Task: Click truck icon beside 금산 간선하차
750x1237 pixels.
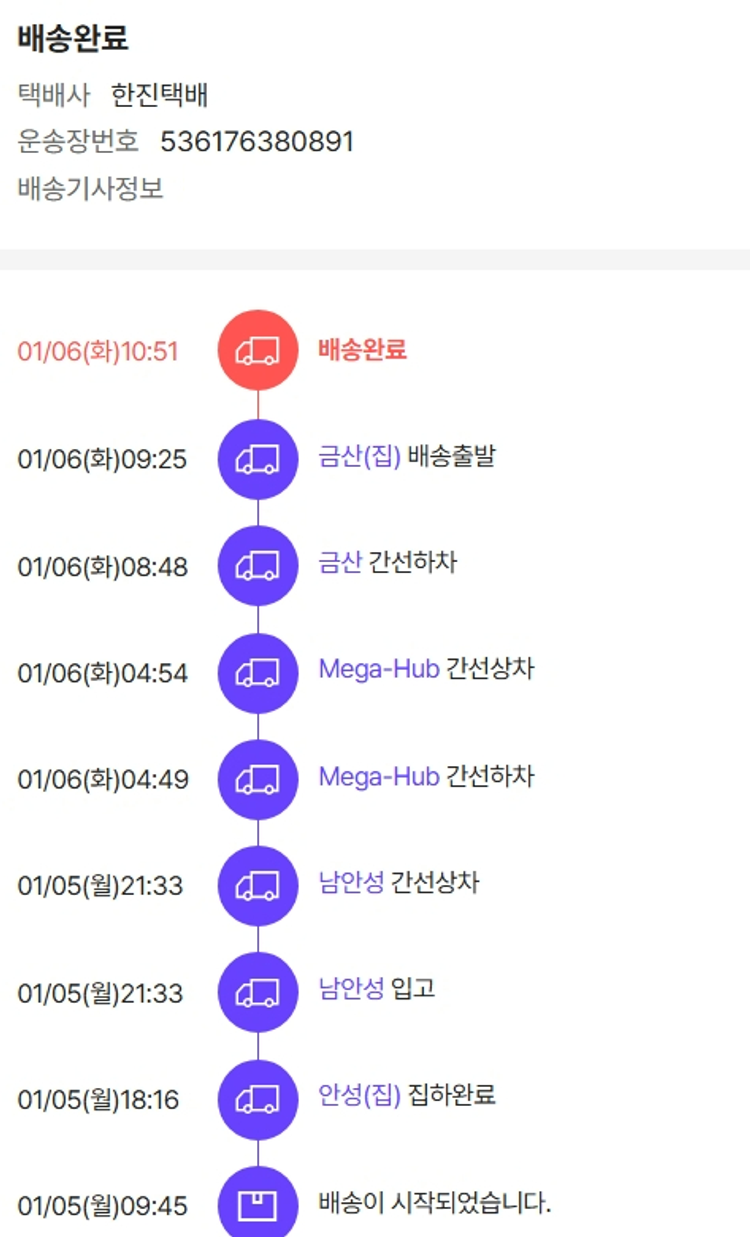Action: click(258, 566)
